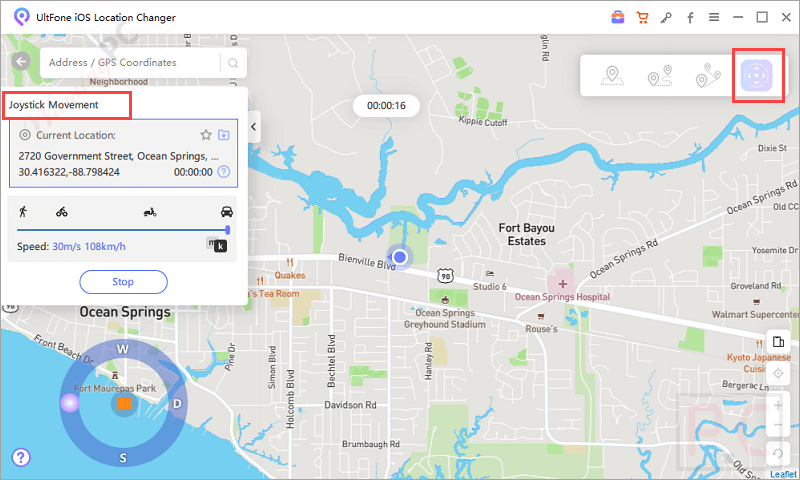The image size is (800, 480).
Task: Add current location to favorites star
Action: pos(206,135)
